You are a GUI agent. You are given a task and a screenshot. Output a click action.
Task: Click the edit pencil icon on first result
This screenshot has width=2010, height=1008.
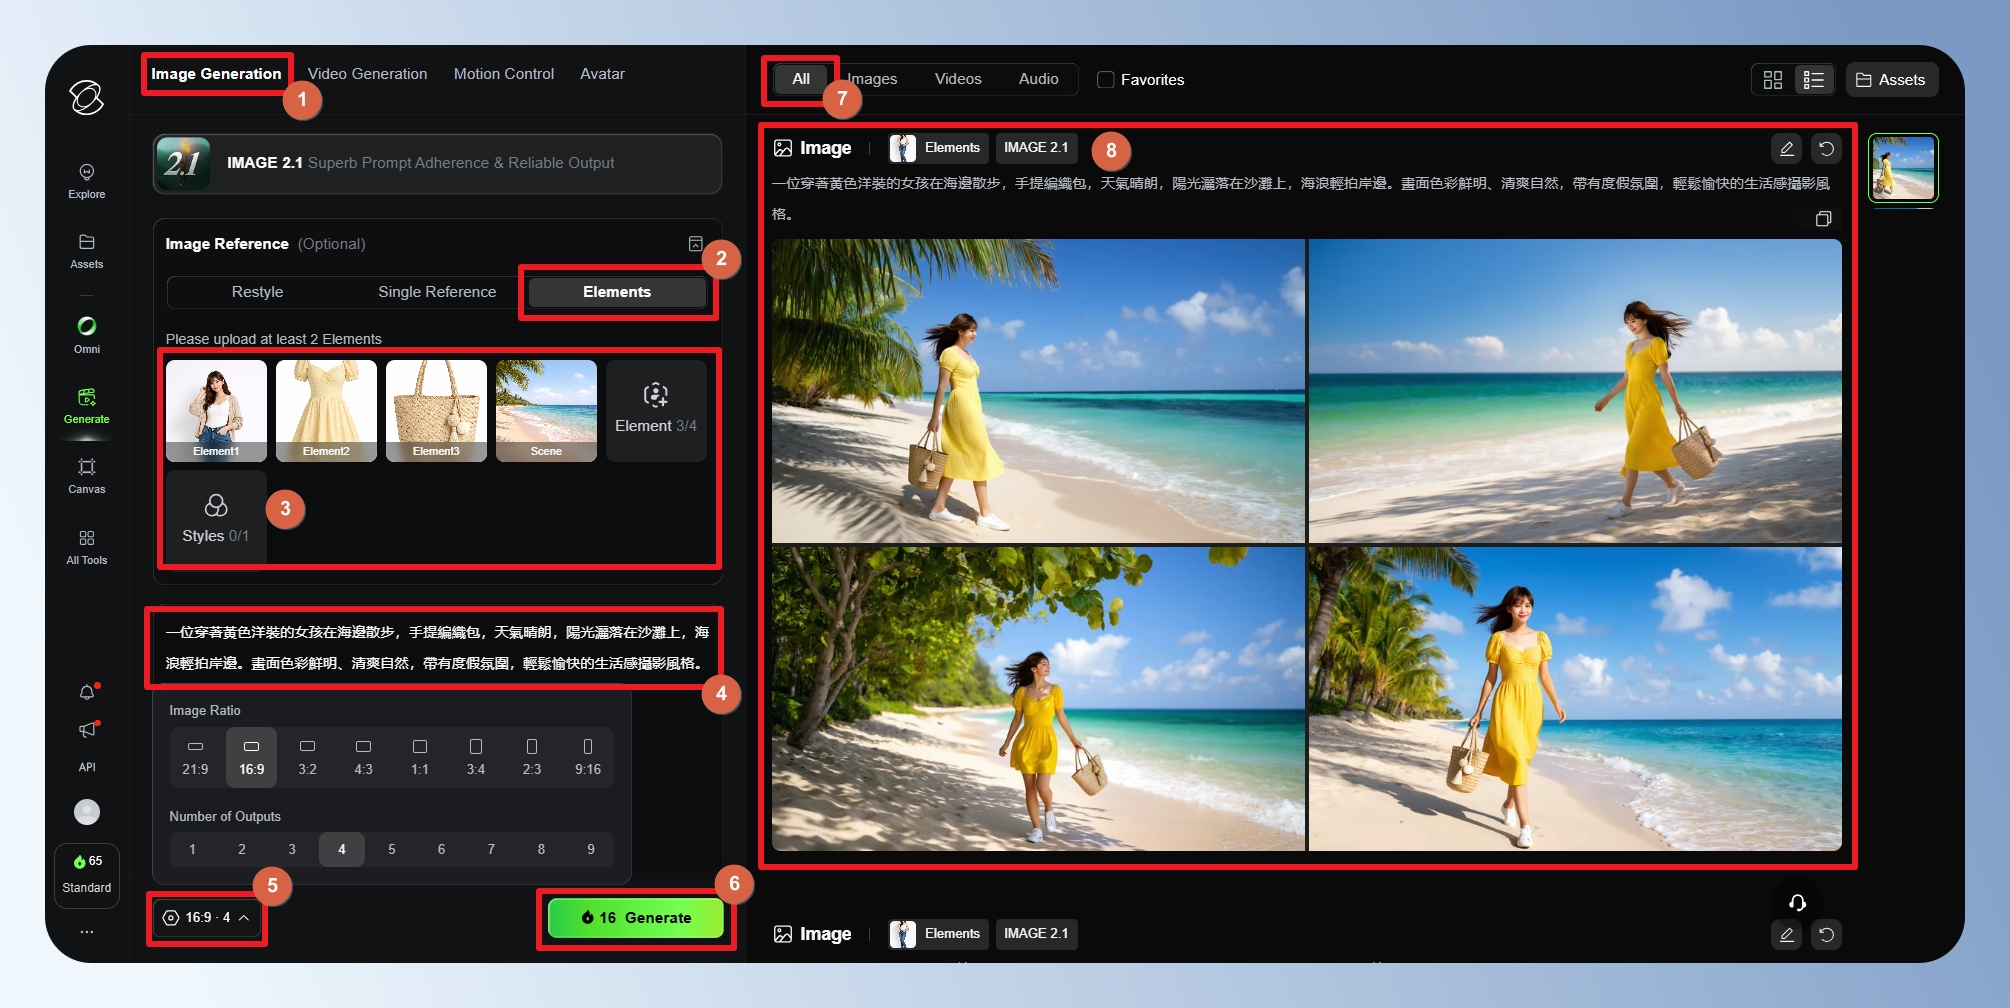(x=1786, y=149)
